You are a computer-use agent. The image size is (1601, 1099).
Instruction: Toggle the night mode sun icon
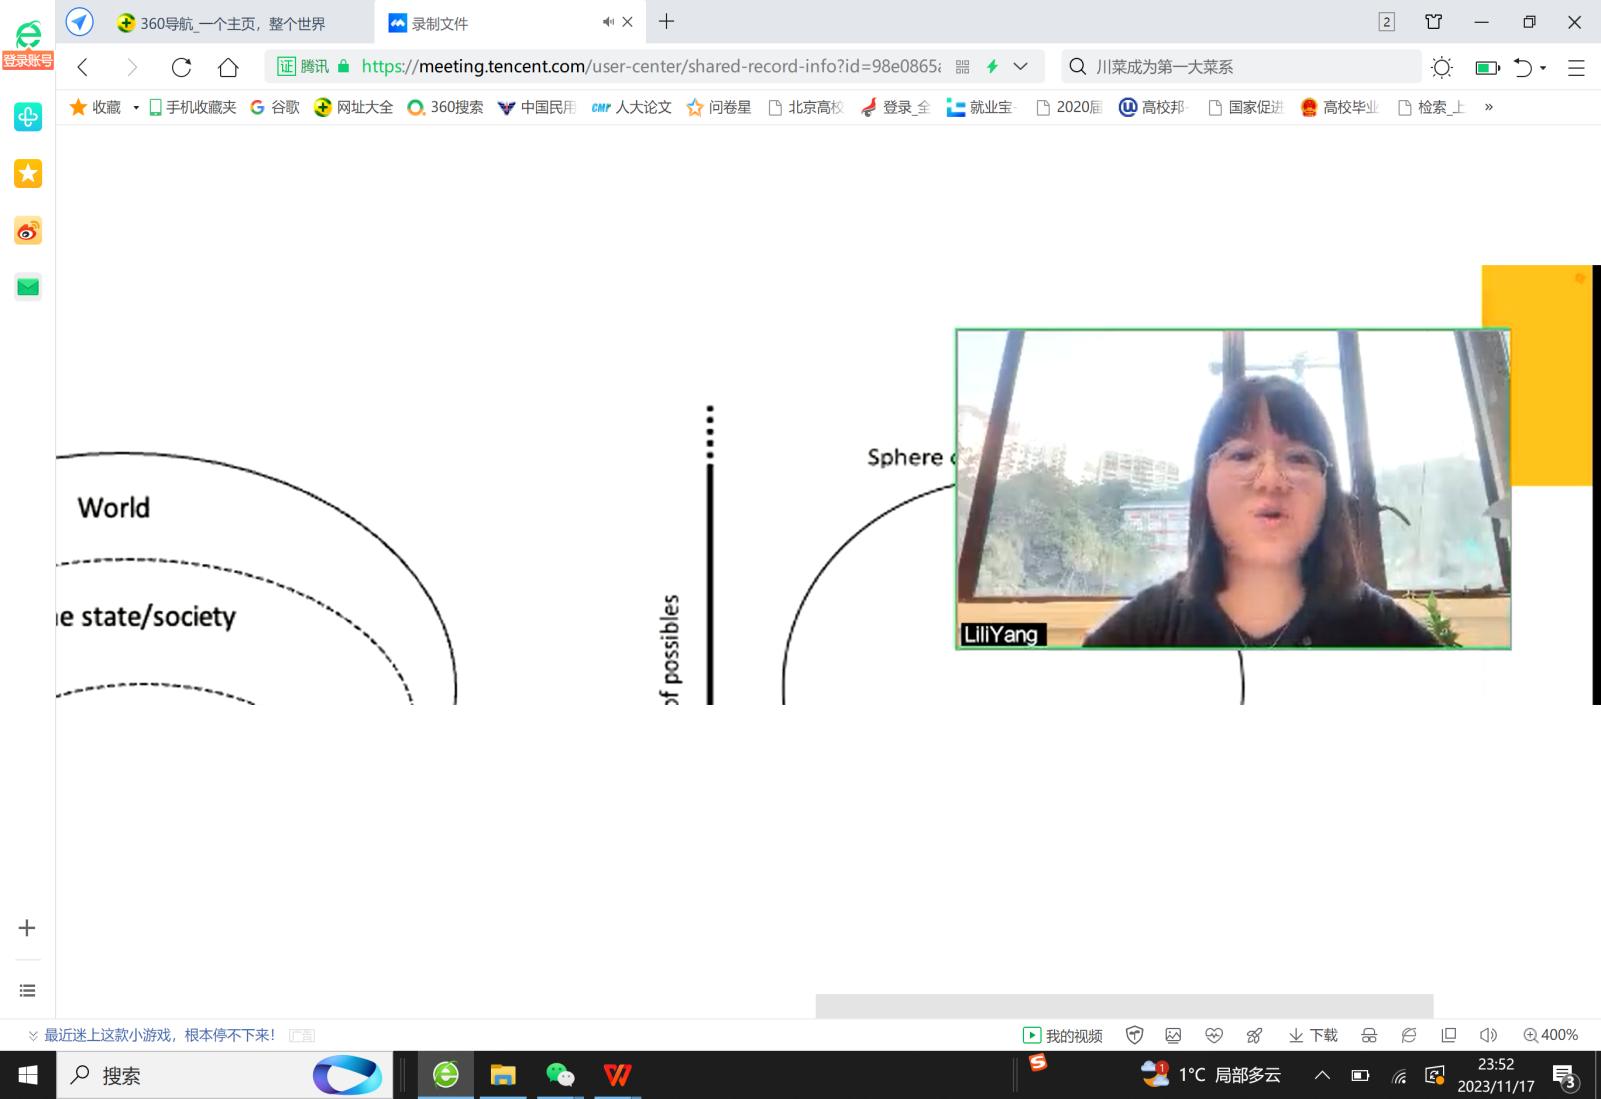point(1441,67)
